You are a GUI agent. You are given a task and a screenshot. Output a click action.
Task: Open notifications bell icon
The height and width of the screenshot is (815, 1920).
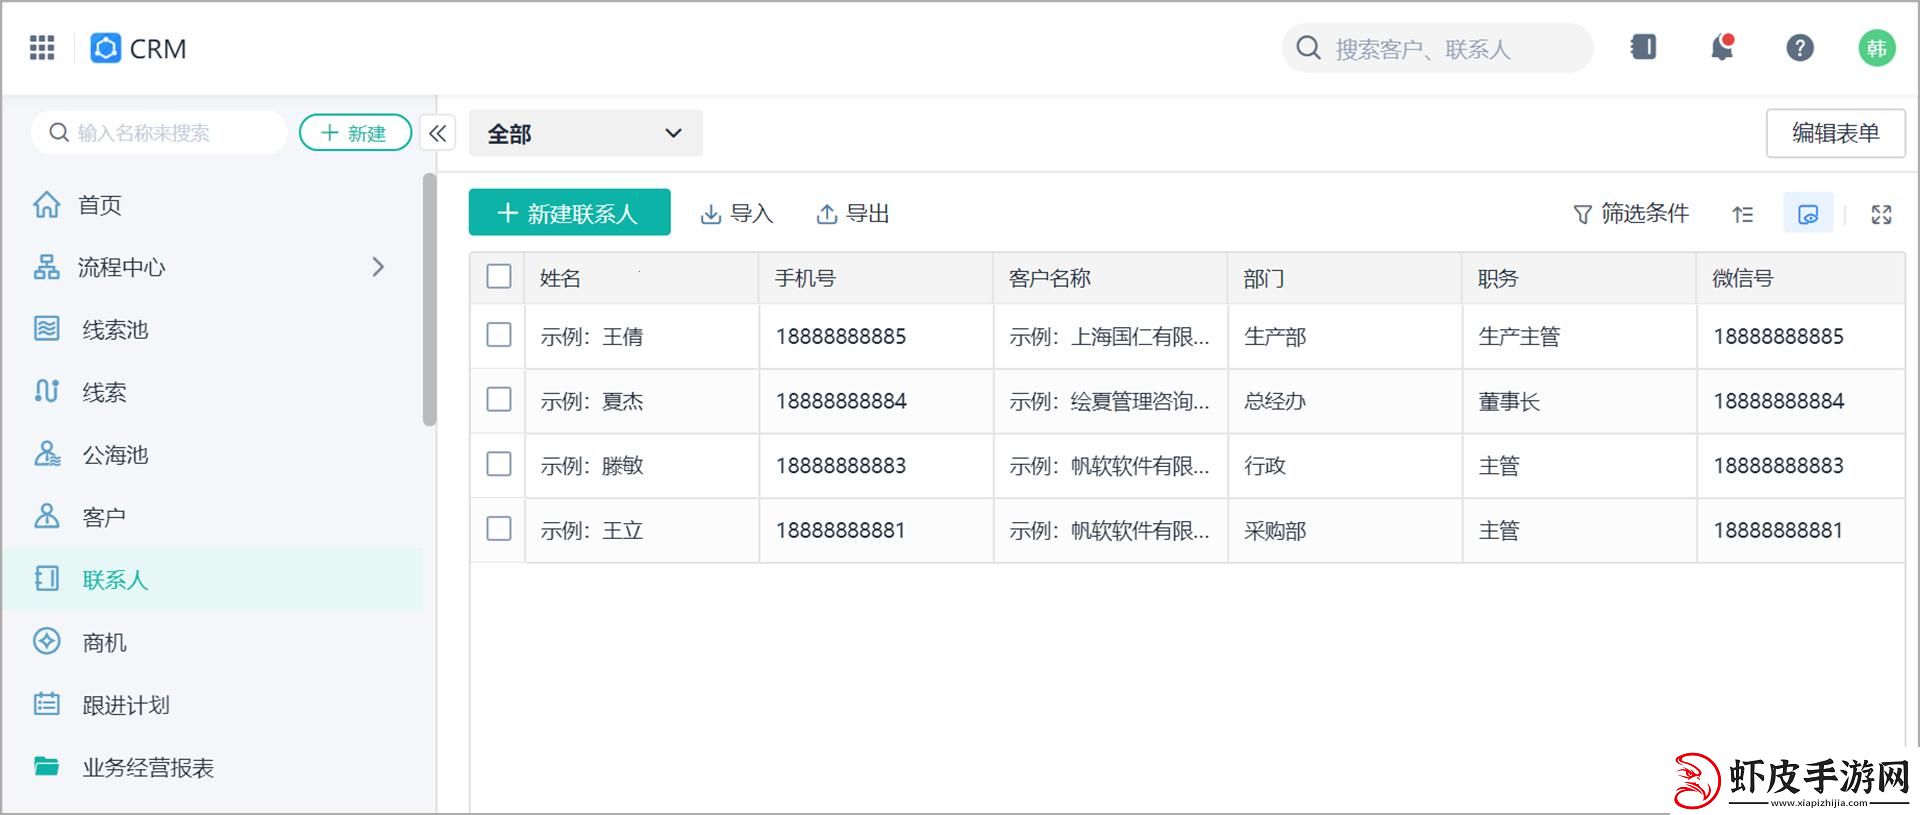point(1722,47)
